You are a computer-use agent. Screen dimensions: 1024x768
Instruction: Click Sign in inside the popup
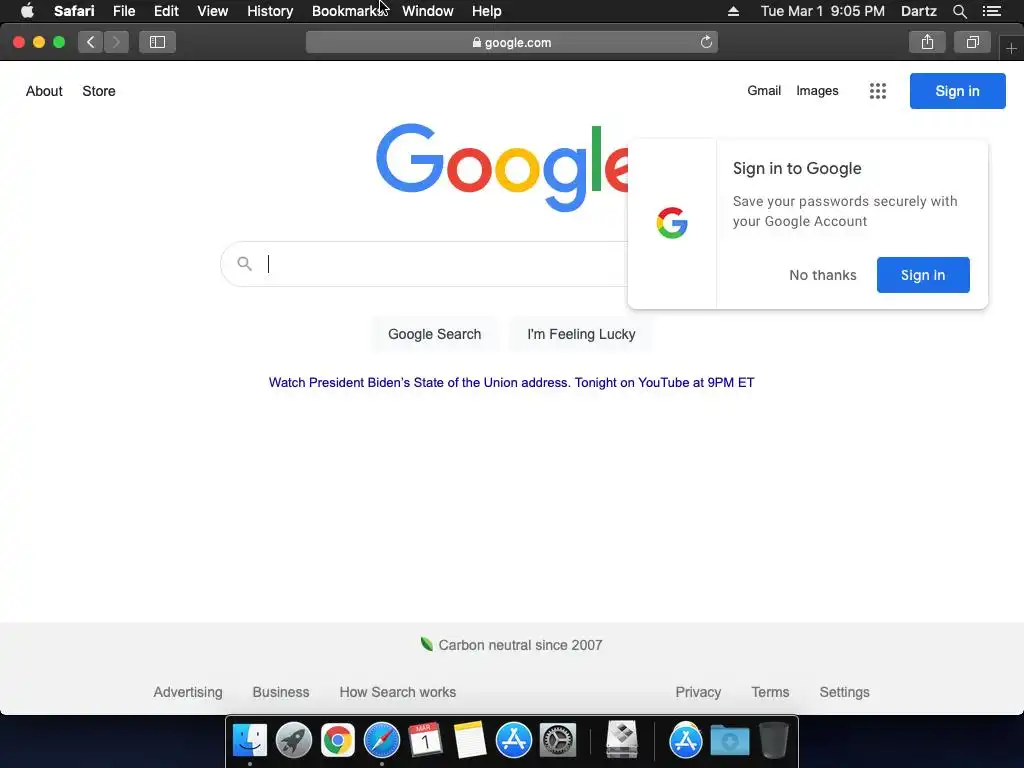923,275
